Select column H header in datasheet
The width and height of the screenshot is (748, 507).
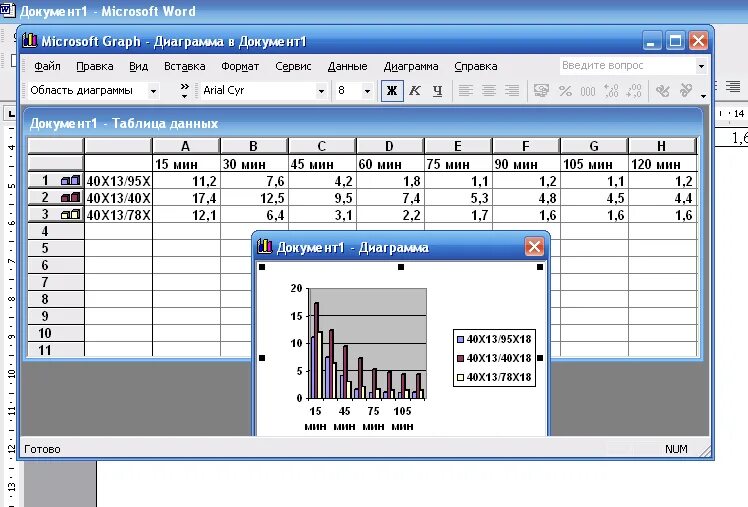(x=662, y=146)
